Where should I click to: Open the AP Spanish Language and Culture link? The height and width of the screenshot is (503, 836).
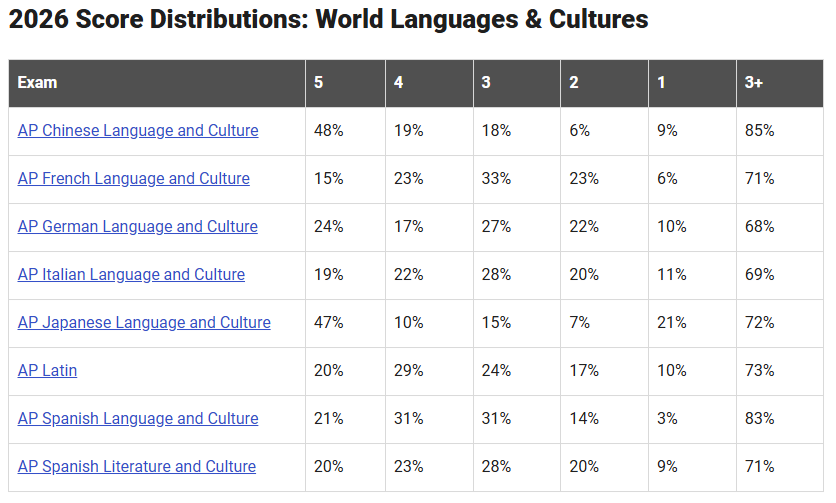138,419
